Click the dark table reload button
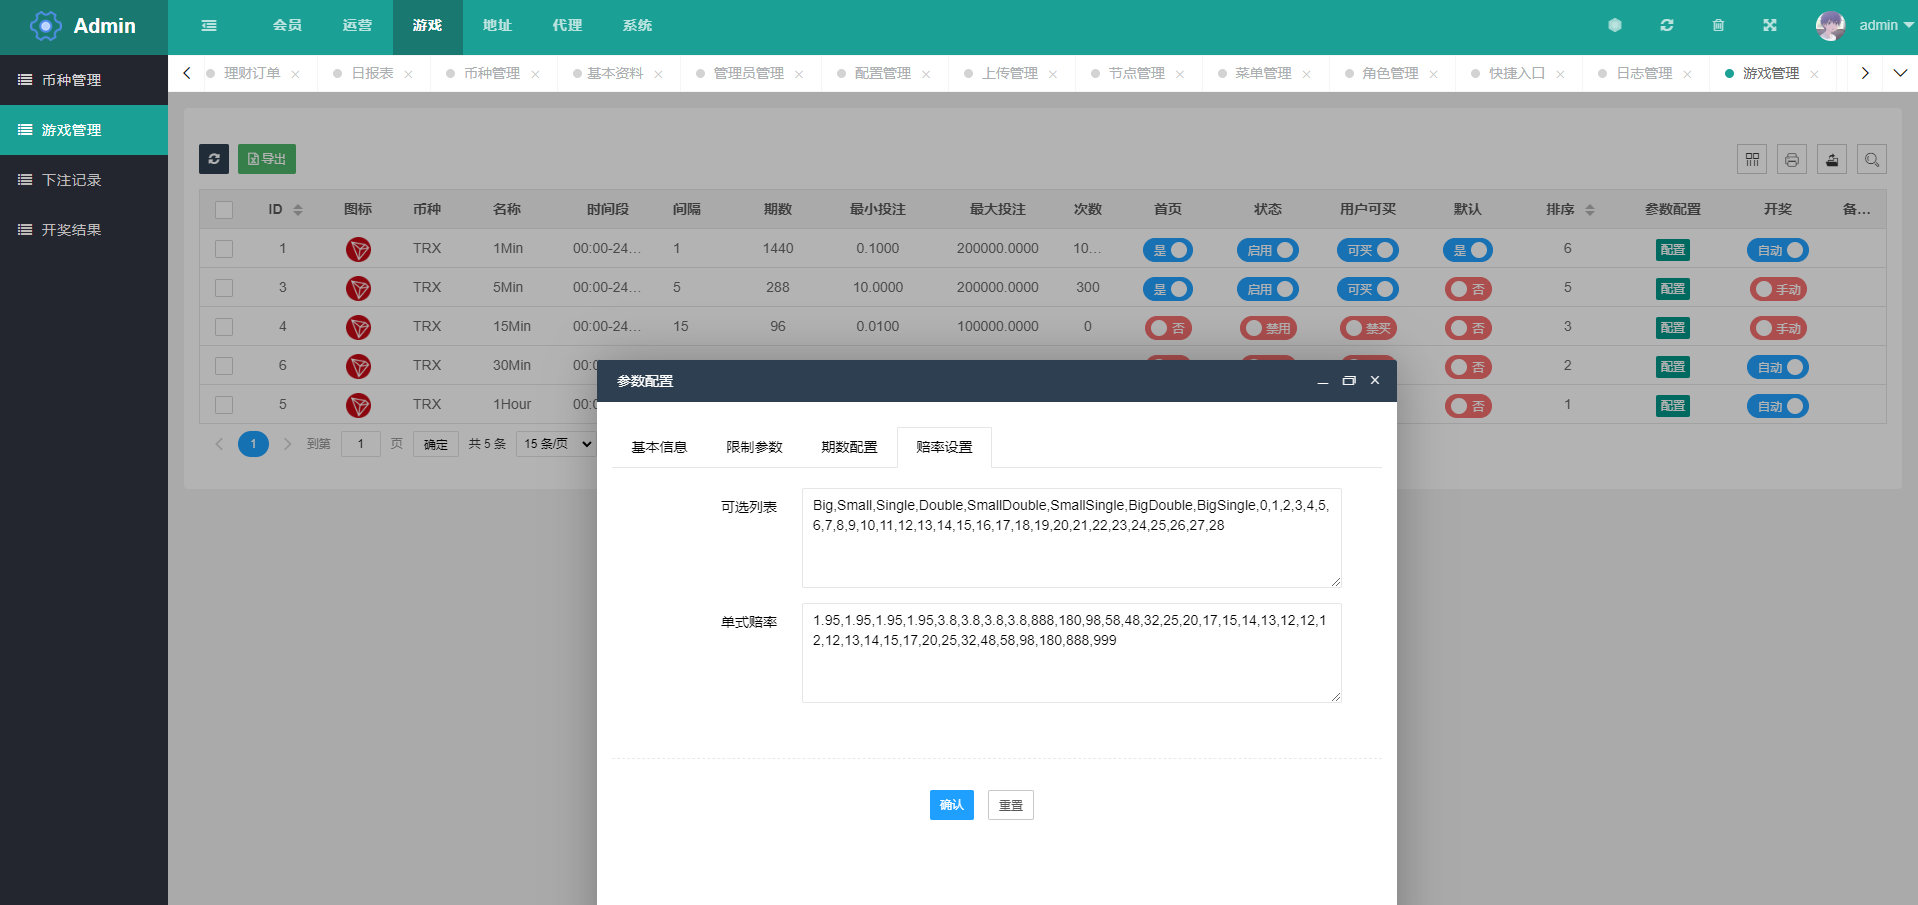The height and width of the screenshot is (905, 1918). (214, 159)
